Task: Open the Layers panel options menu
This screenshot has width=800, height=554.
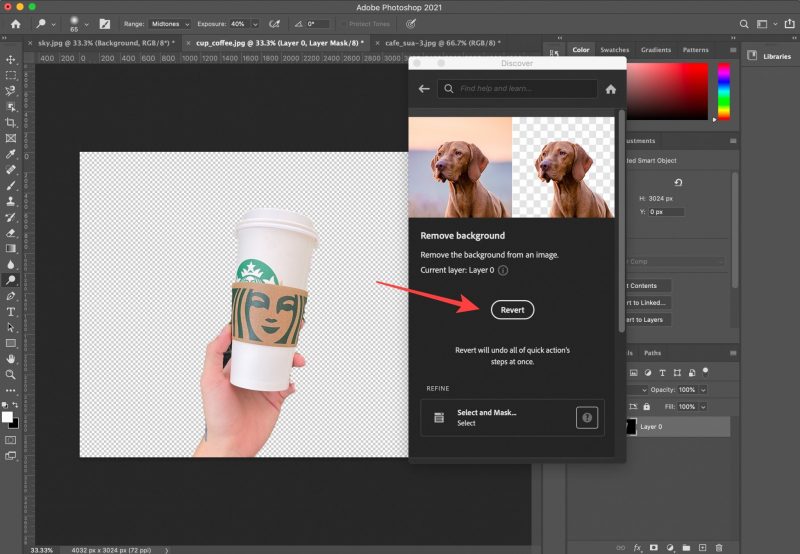Action: 733,353
